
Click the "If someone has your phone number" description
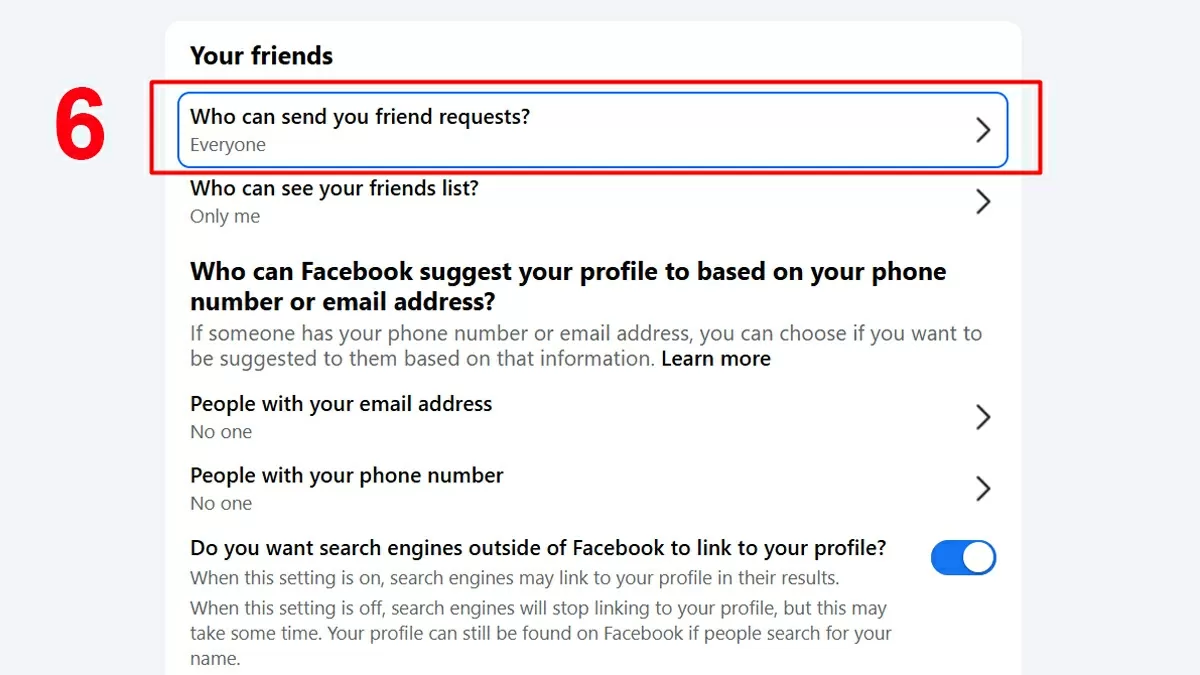[585, 334]
